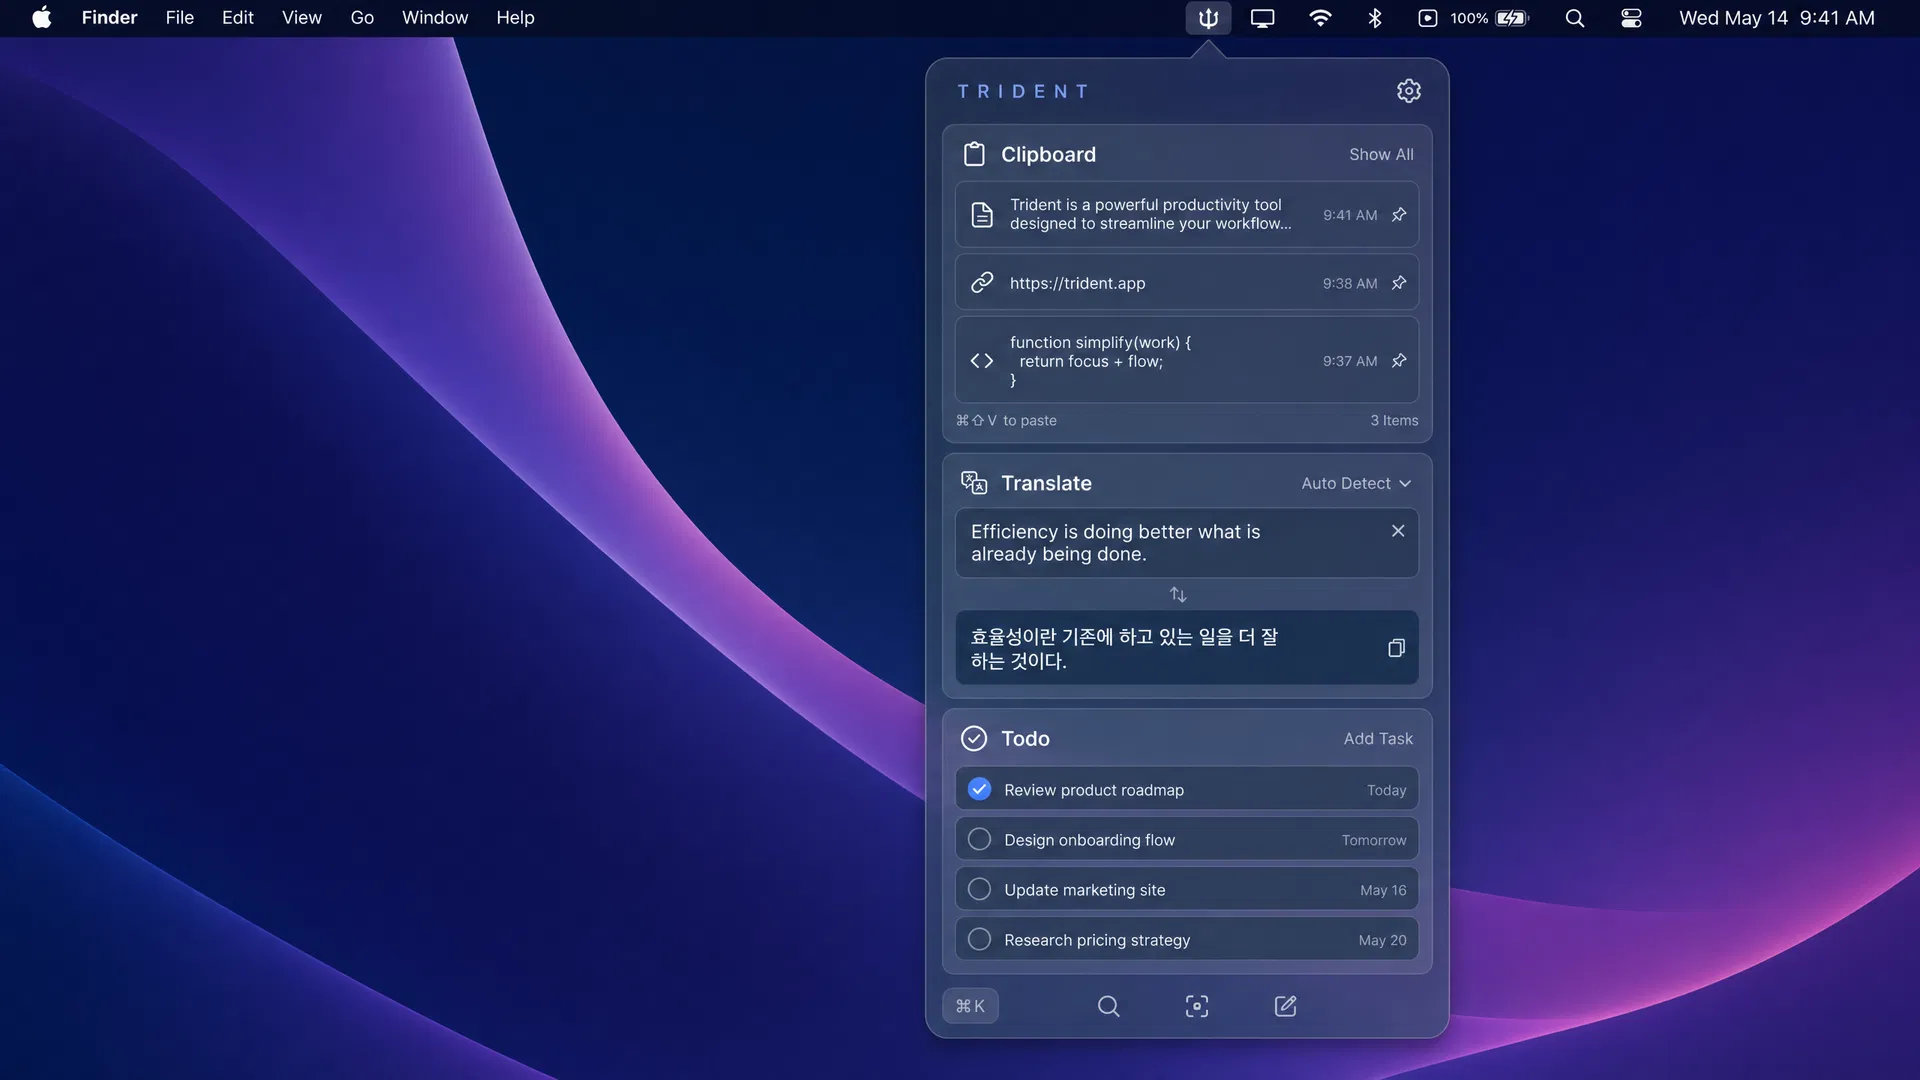This screenshot has height=1080, width=1920.
Task: Click the 'Tomorrow' due date label
Action: pos(1374,840)
